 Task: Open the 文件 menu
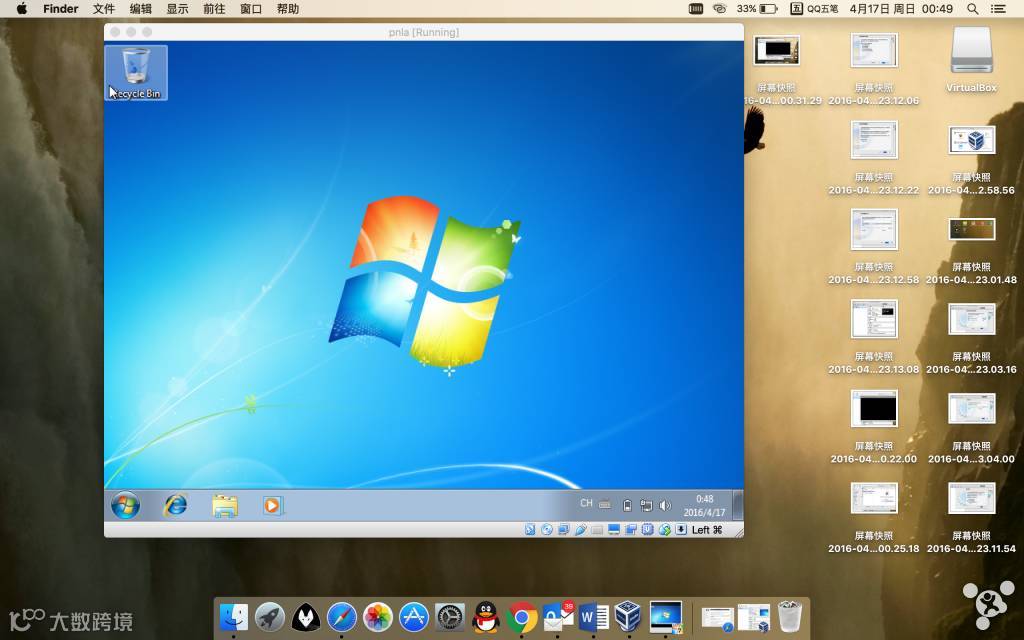[x=103, y=8]
